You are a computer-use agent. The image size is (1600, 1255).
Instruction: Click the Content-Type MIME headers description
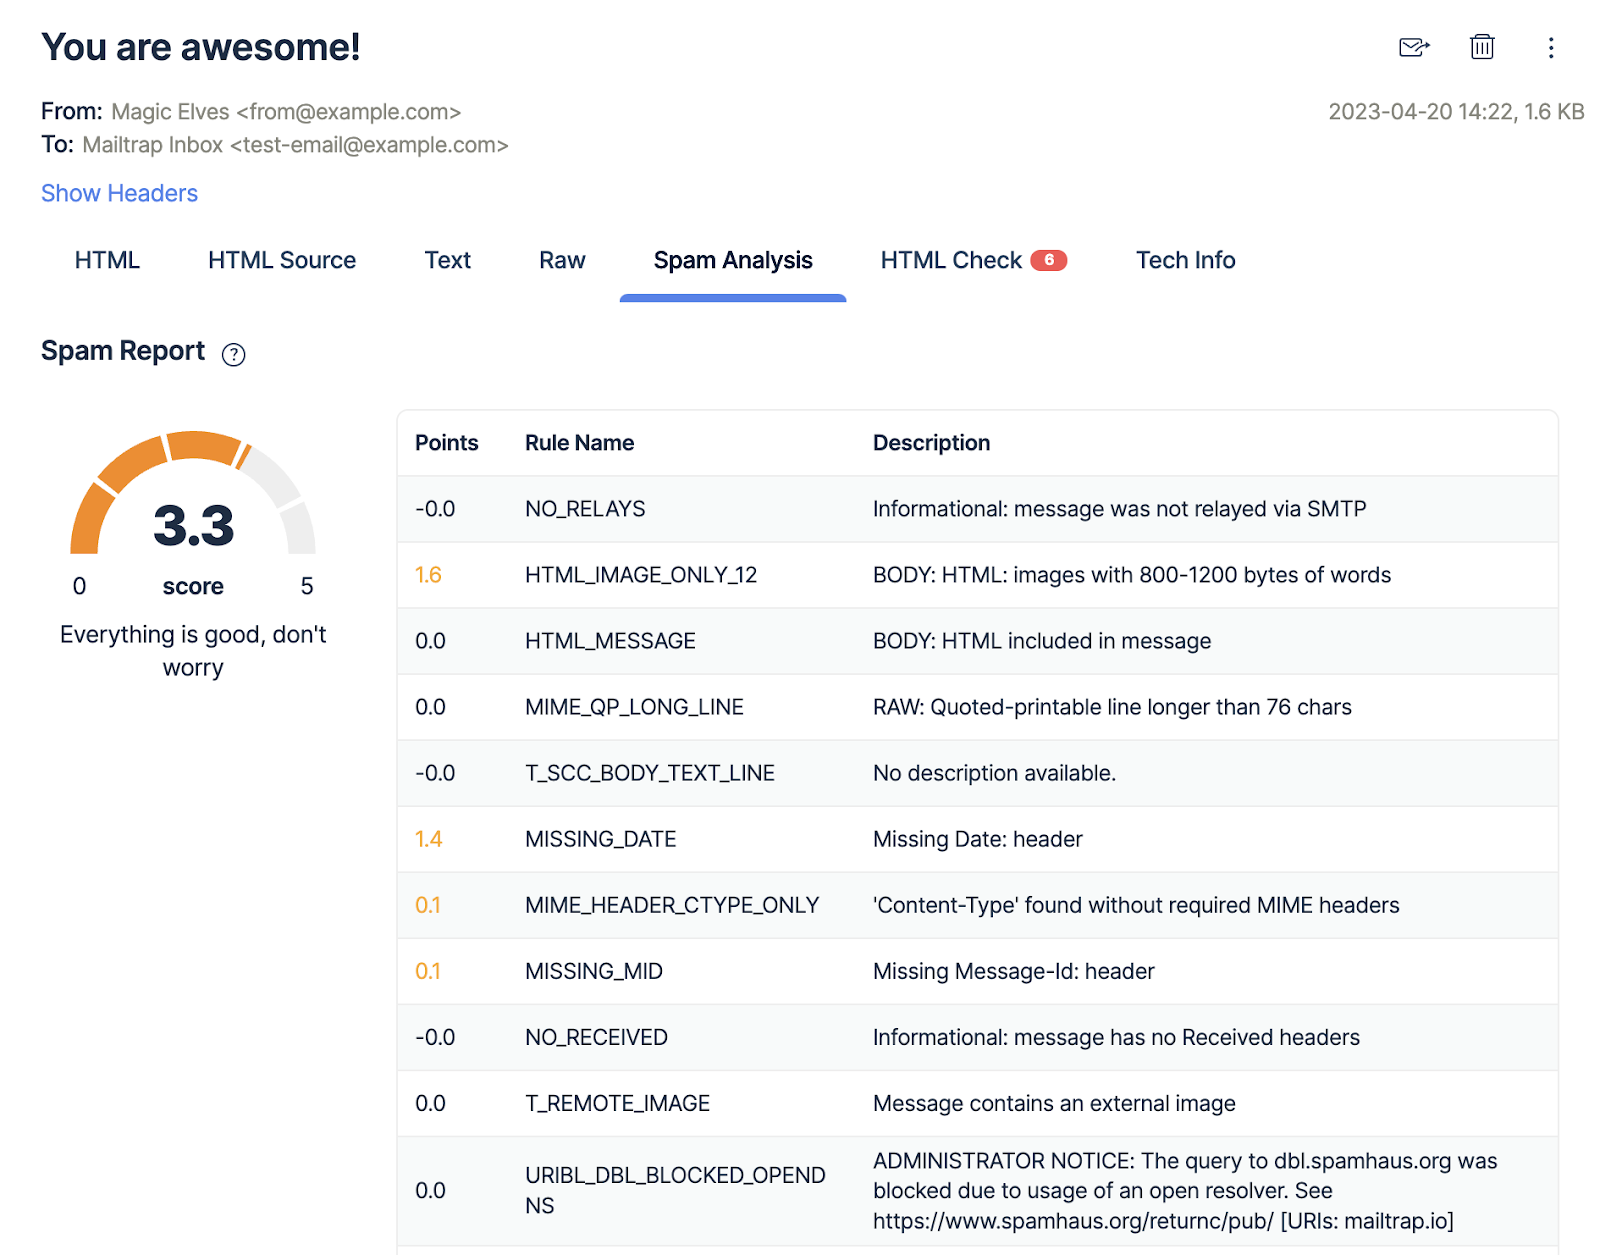(1136, 905)
